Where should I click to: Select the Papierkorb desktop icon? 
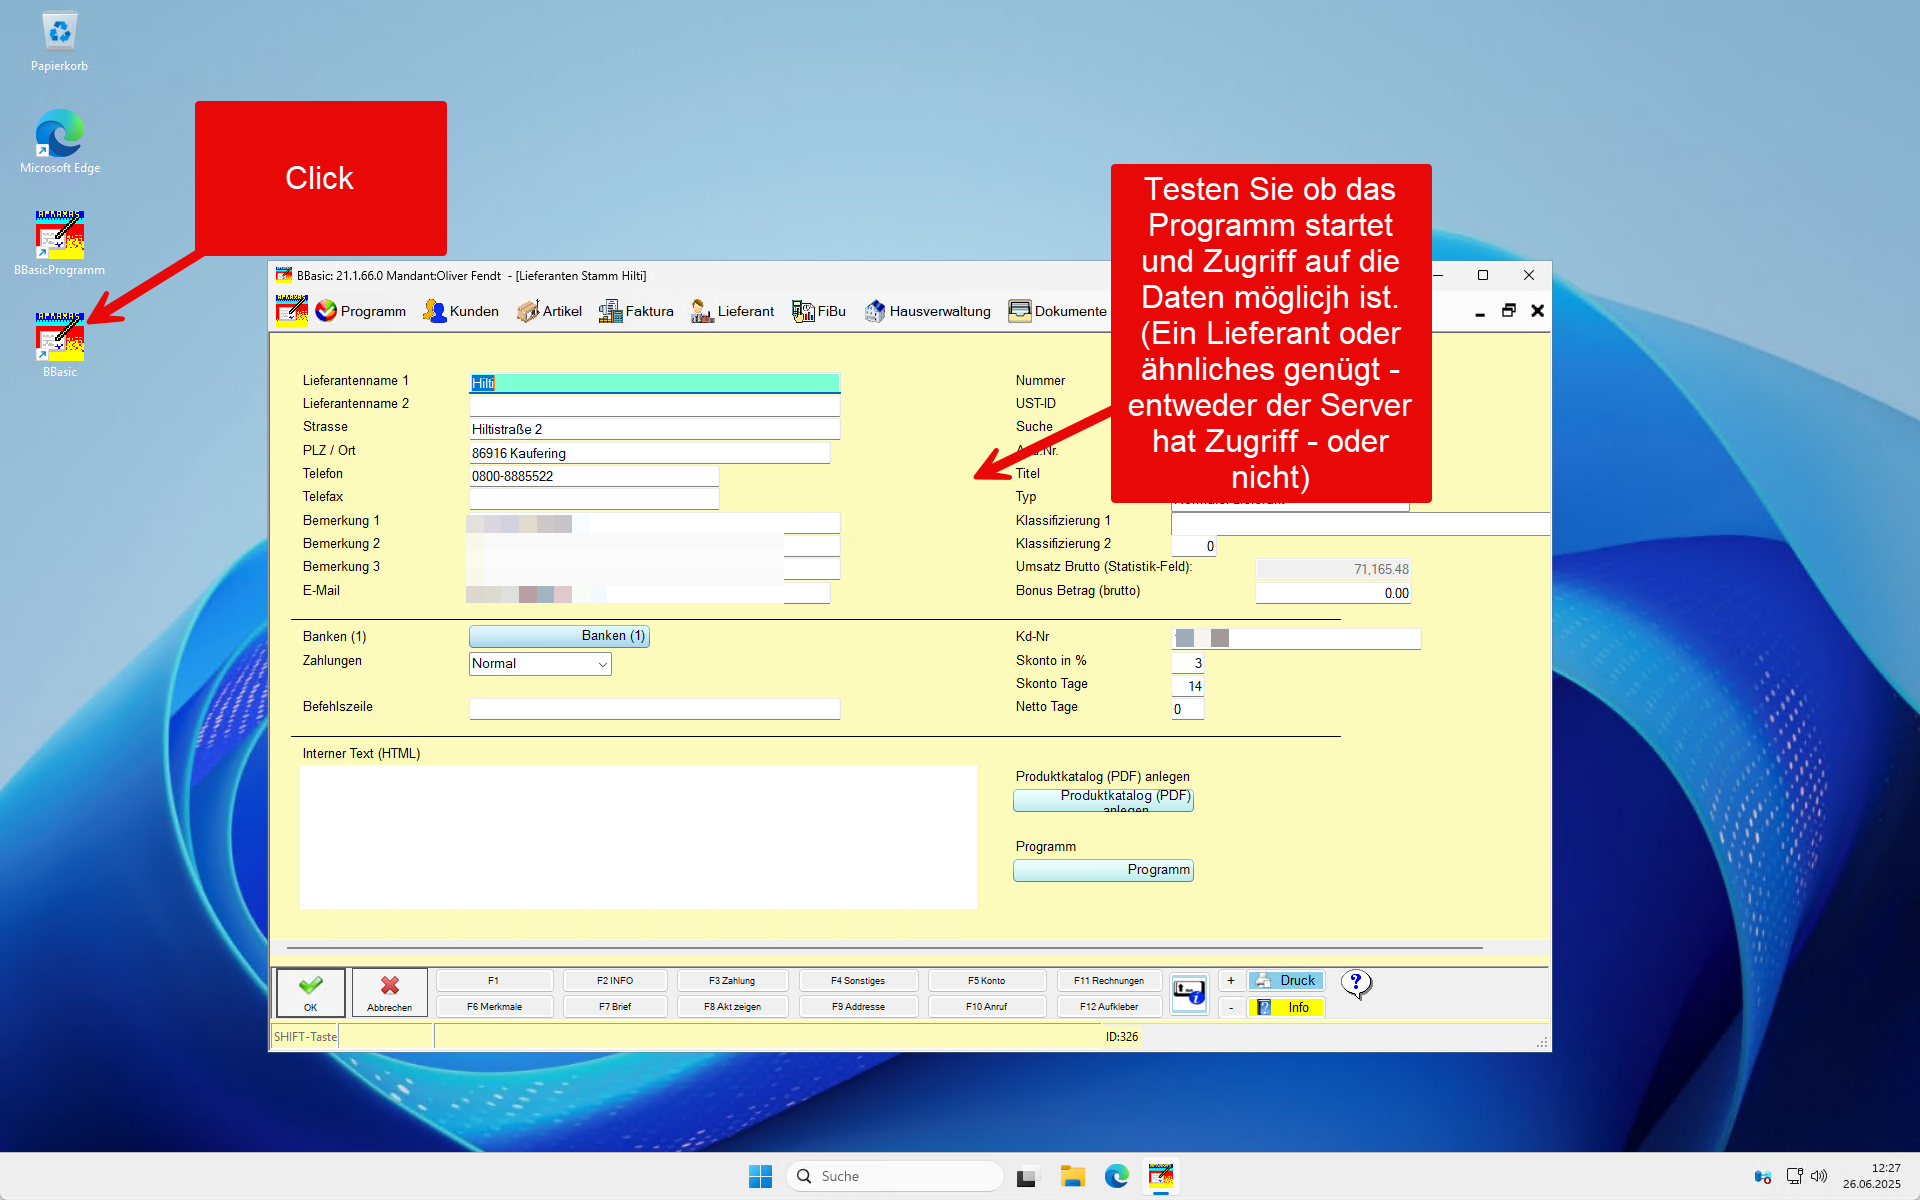[x=60, y=40]
